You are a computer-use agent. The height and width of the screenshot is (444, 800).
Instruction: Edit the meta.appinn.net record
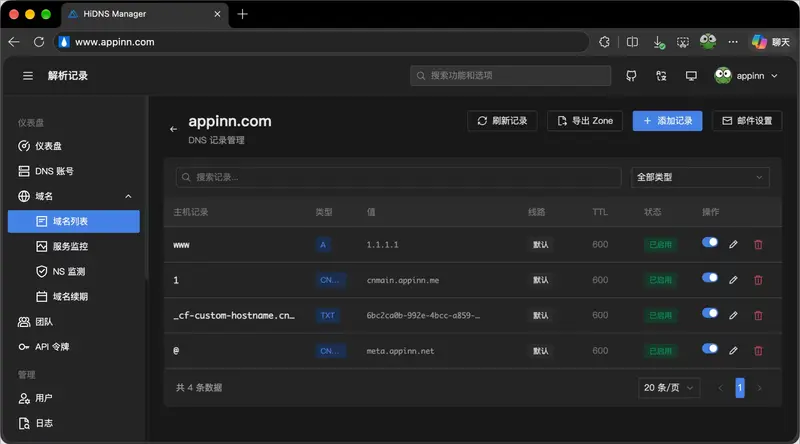pos(733,351)
